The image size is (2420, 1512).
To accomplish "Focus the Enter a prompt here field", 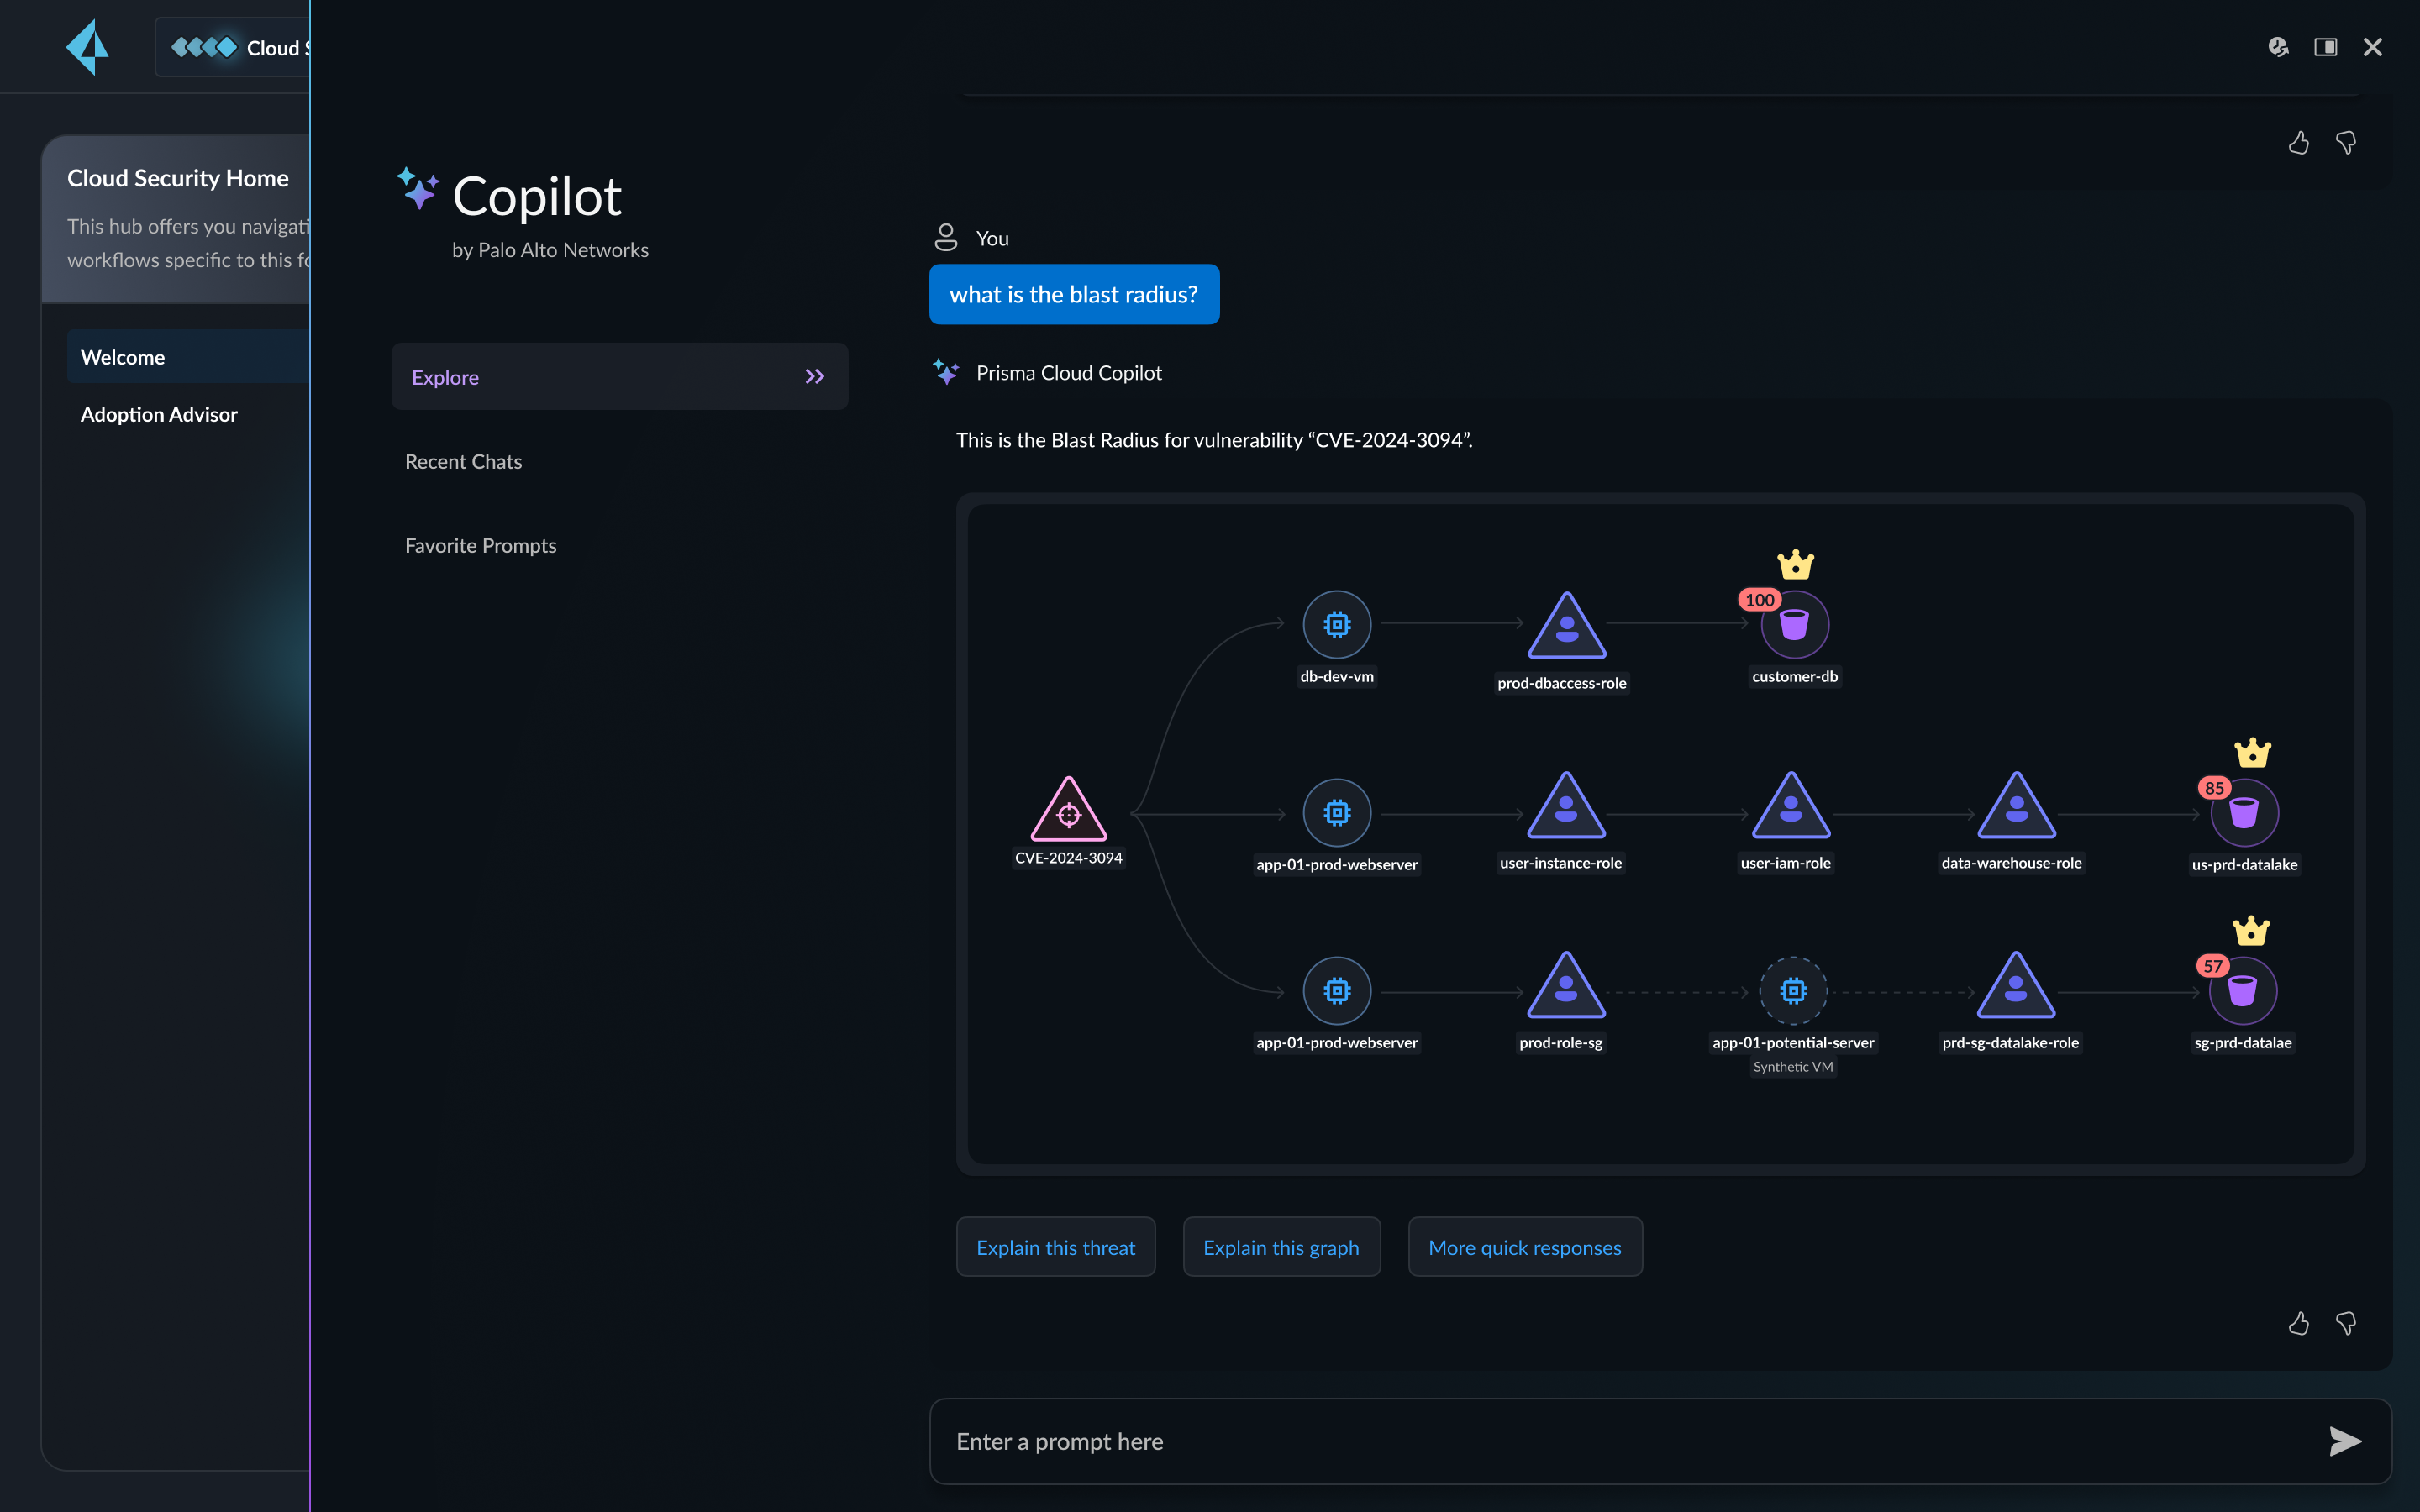I will click(x=1600, y=1441).
